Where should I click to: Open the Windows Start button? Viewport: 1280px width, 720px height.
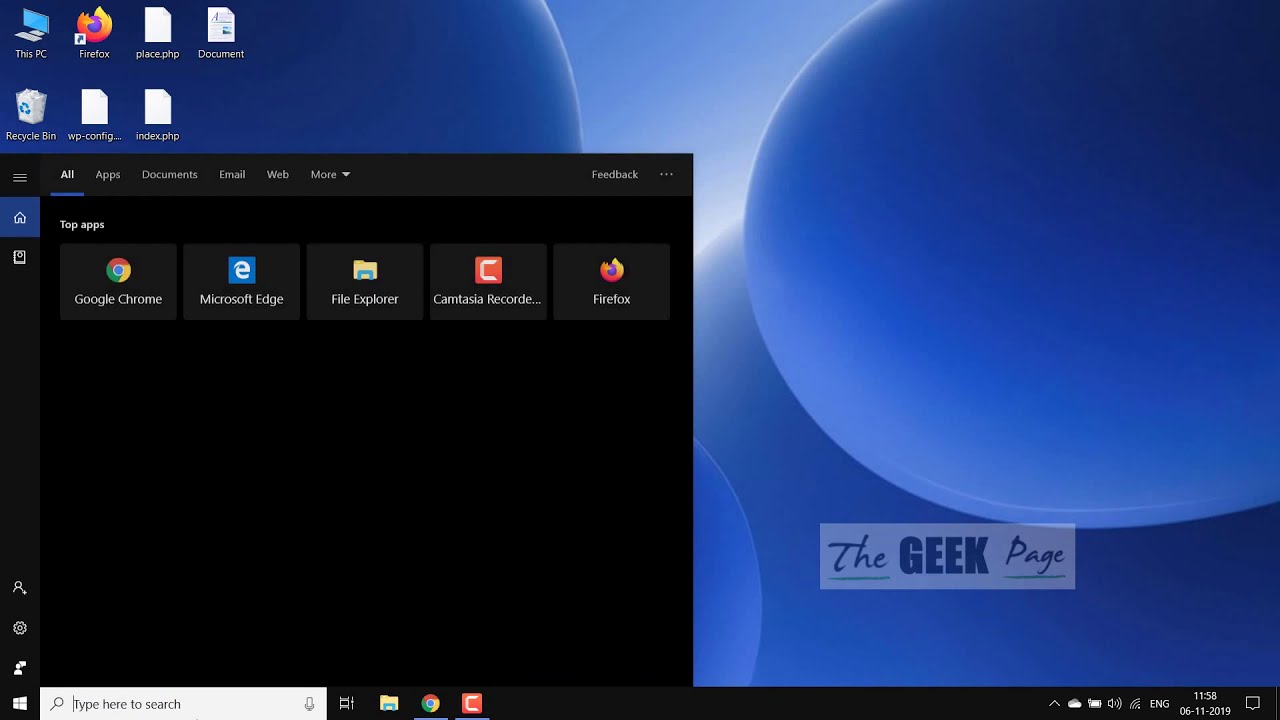tap(20, 704)
